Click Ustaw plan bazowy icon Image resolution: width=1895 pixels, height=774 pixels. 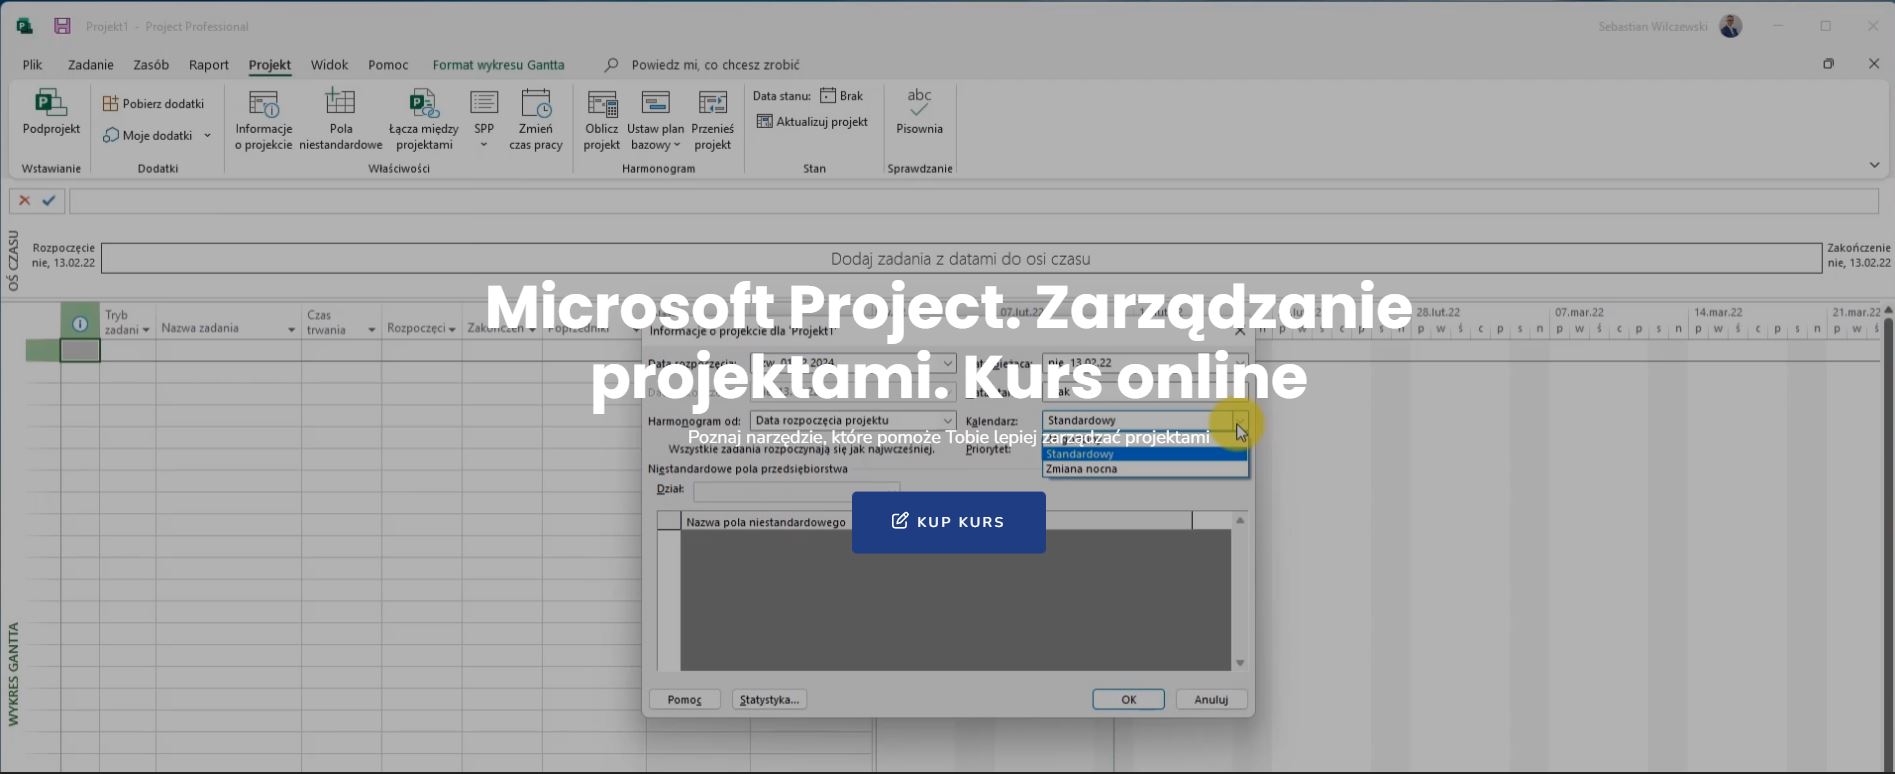(x=656, y=103)
